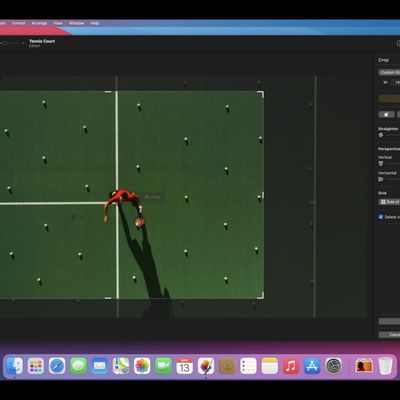Click the top edge crop handle
The width and height of the screenshot is (400, 400).
(x=108, y=92)
